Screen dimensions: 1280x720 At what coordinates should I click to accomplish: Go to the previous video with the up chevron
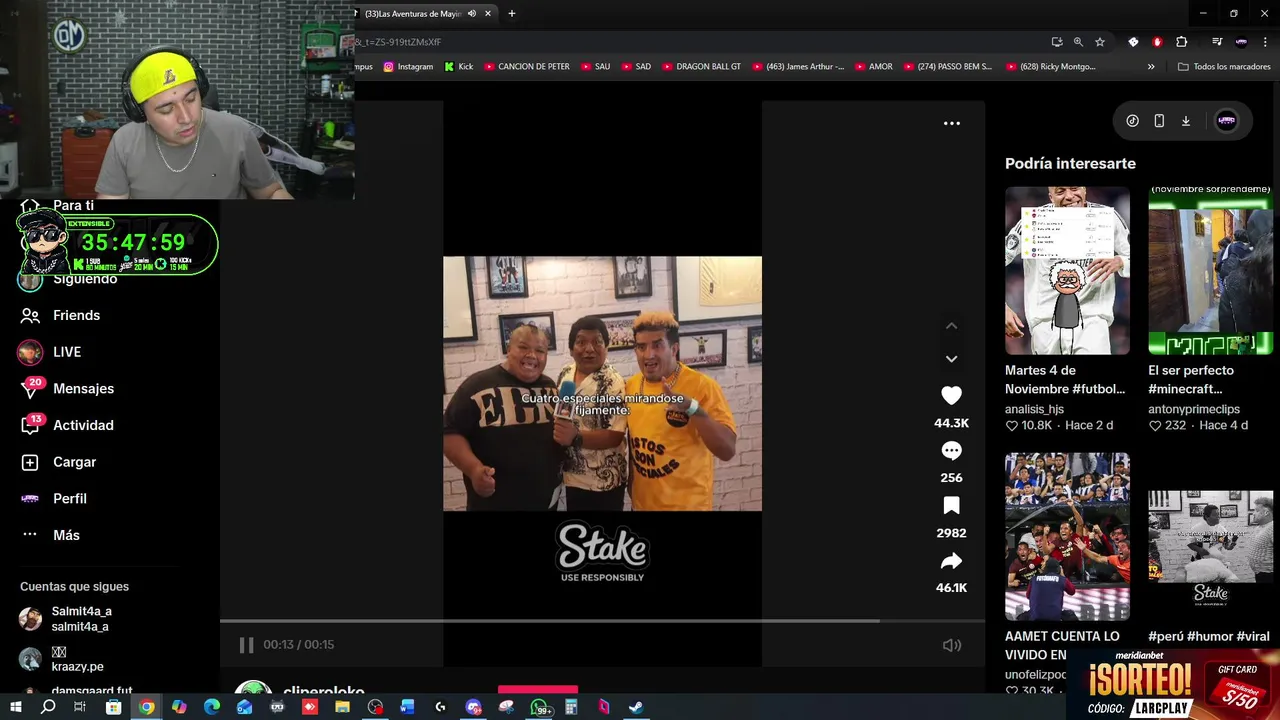pyautogui.click(x=951, y=326)
